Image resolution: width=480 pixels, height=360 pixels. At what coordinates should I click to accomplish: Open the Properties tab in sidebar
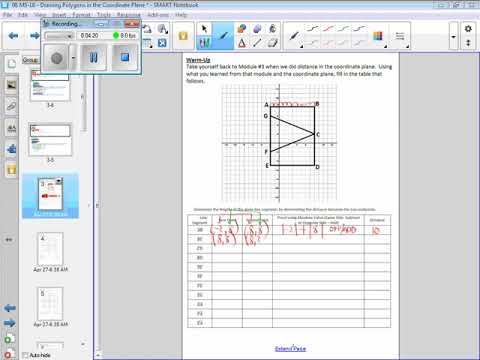pyautogui.click(x=12, y=128)
